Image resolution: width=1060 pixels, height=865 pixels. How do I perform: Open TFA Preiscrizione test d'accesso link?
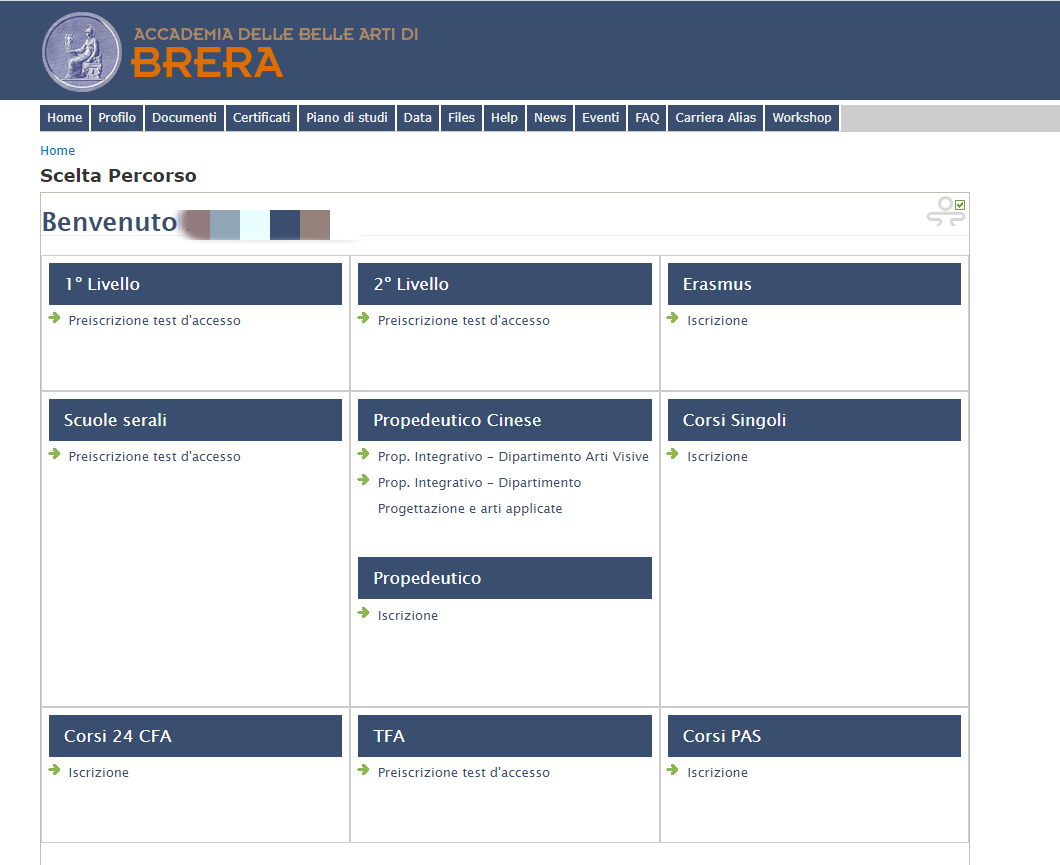tap(464, 772)
